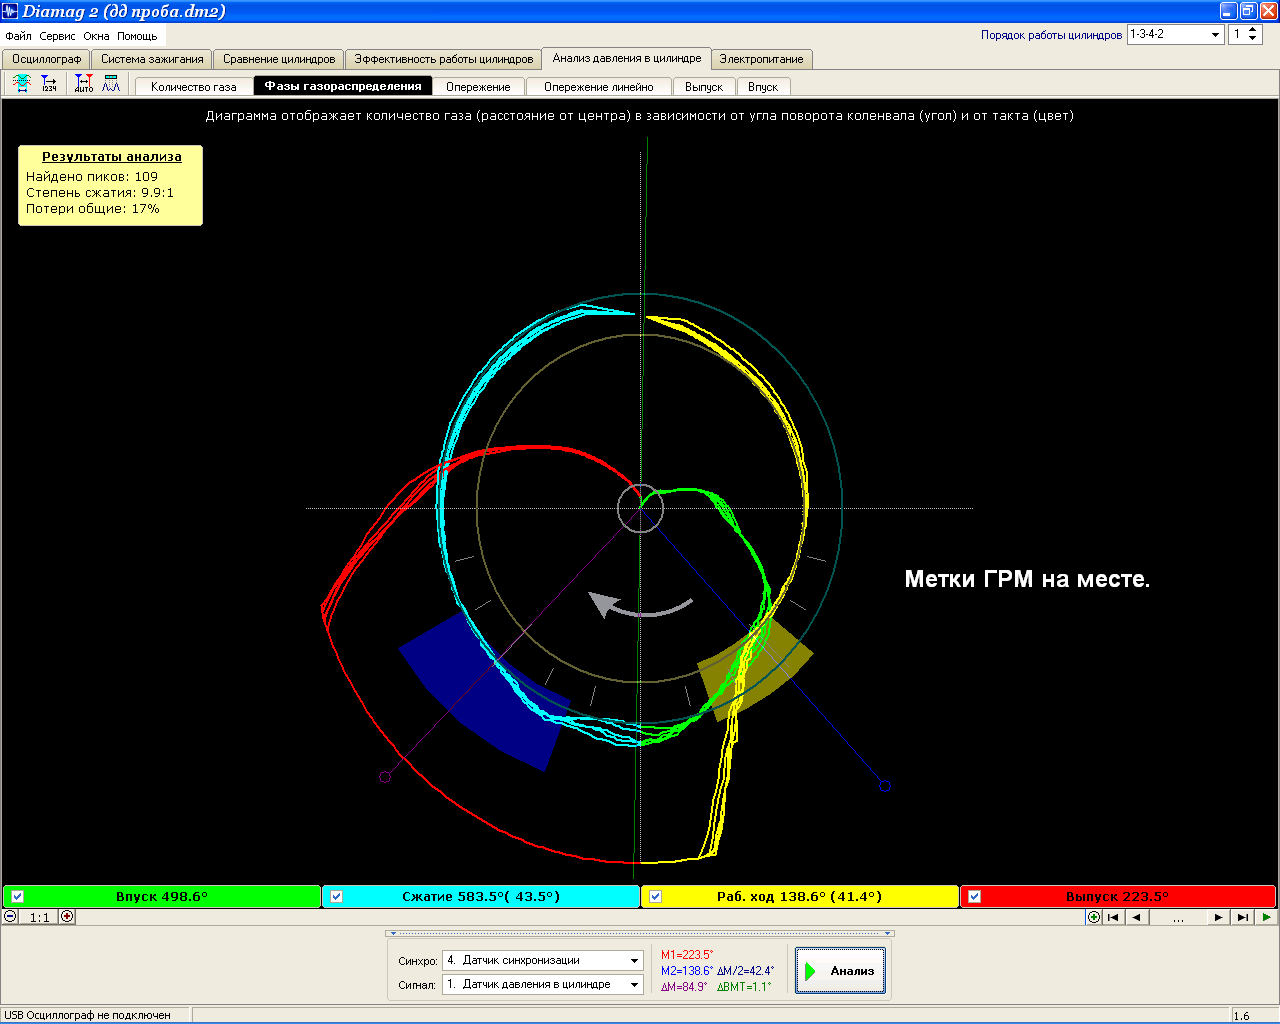Toggle the Сжатие 583.5° checkbox
This screenshot has width=1280, height=1024.
coord(336,897)
